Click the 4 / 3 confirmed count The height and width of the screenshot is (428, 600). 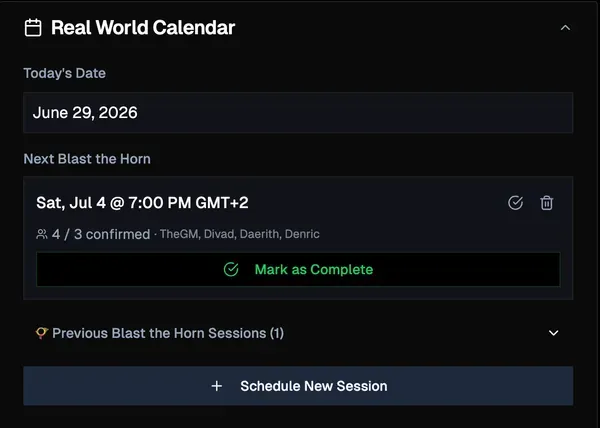(x=101, y=234)
